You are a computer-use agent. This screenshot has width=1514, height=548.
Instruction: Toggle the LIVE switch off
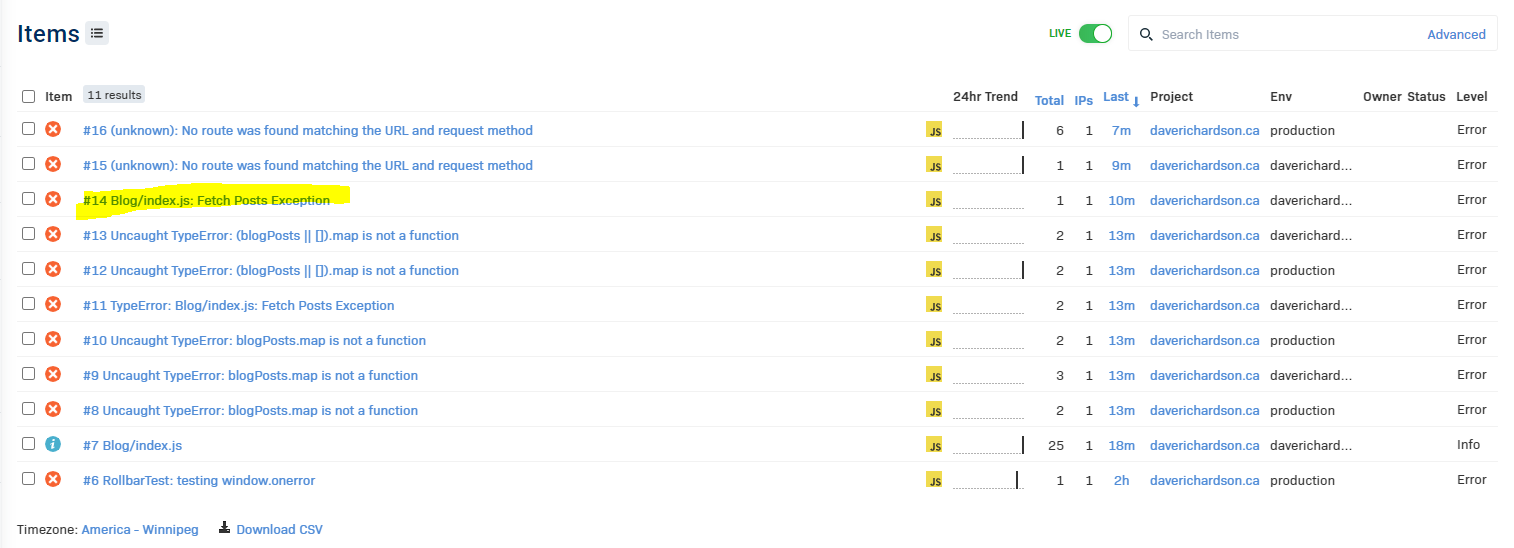[x=1095, y=33]
